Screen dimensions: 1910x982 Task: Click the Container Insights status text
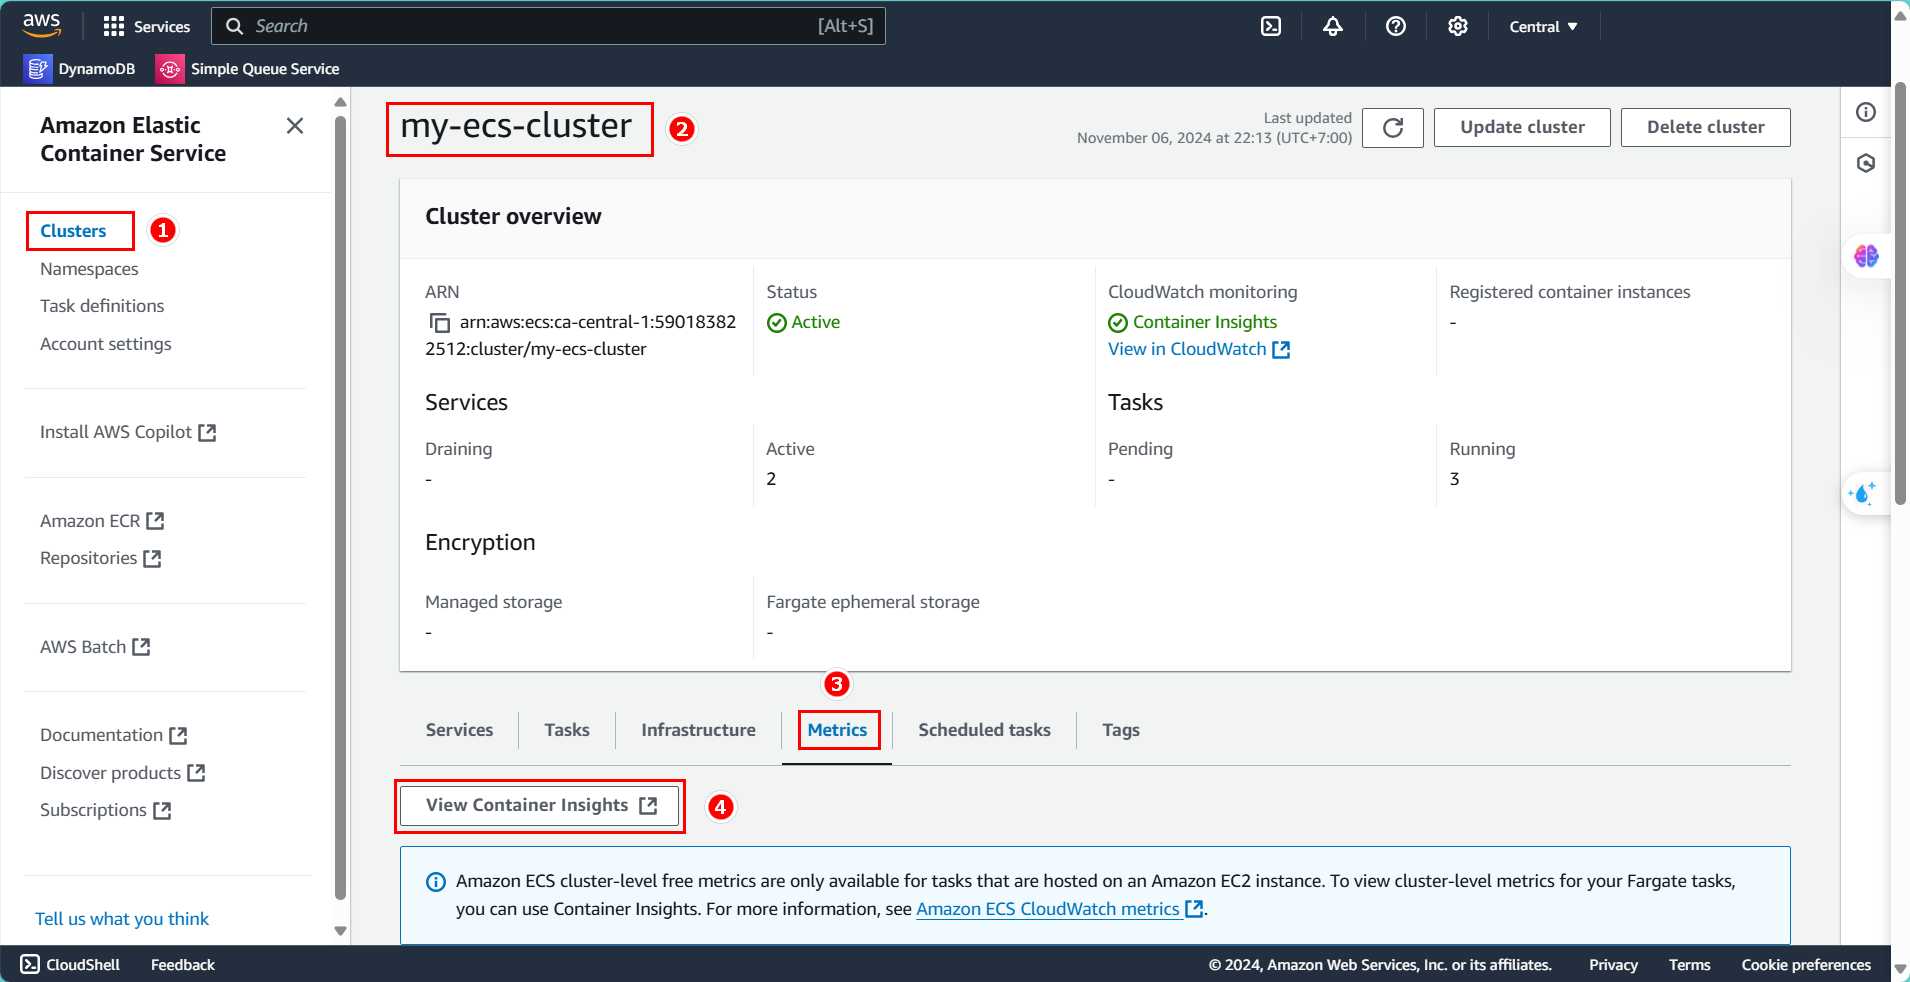(1205, 322)
